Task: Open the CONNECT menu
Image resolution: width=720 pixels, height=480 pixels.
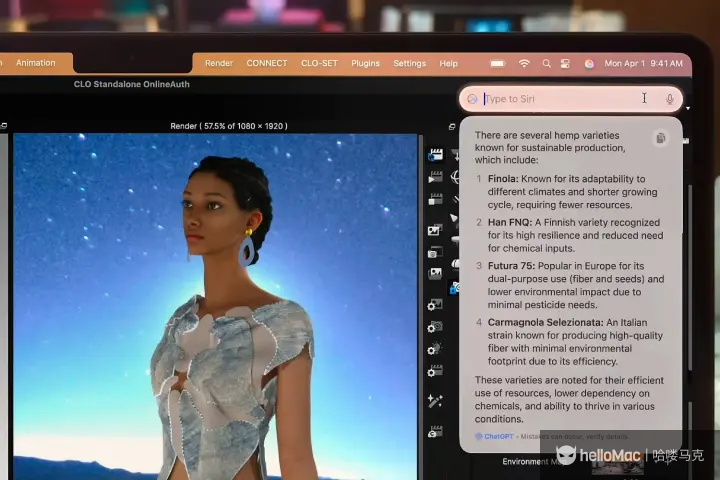Action: click(267, 63)
